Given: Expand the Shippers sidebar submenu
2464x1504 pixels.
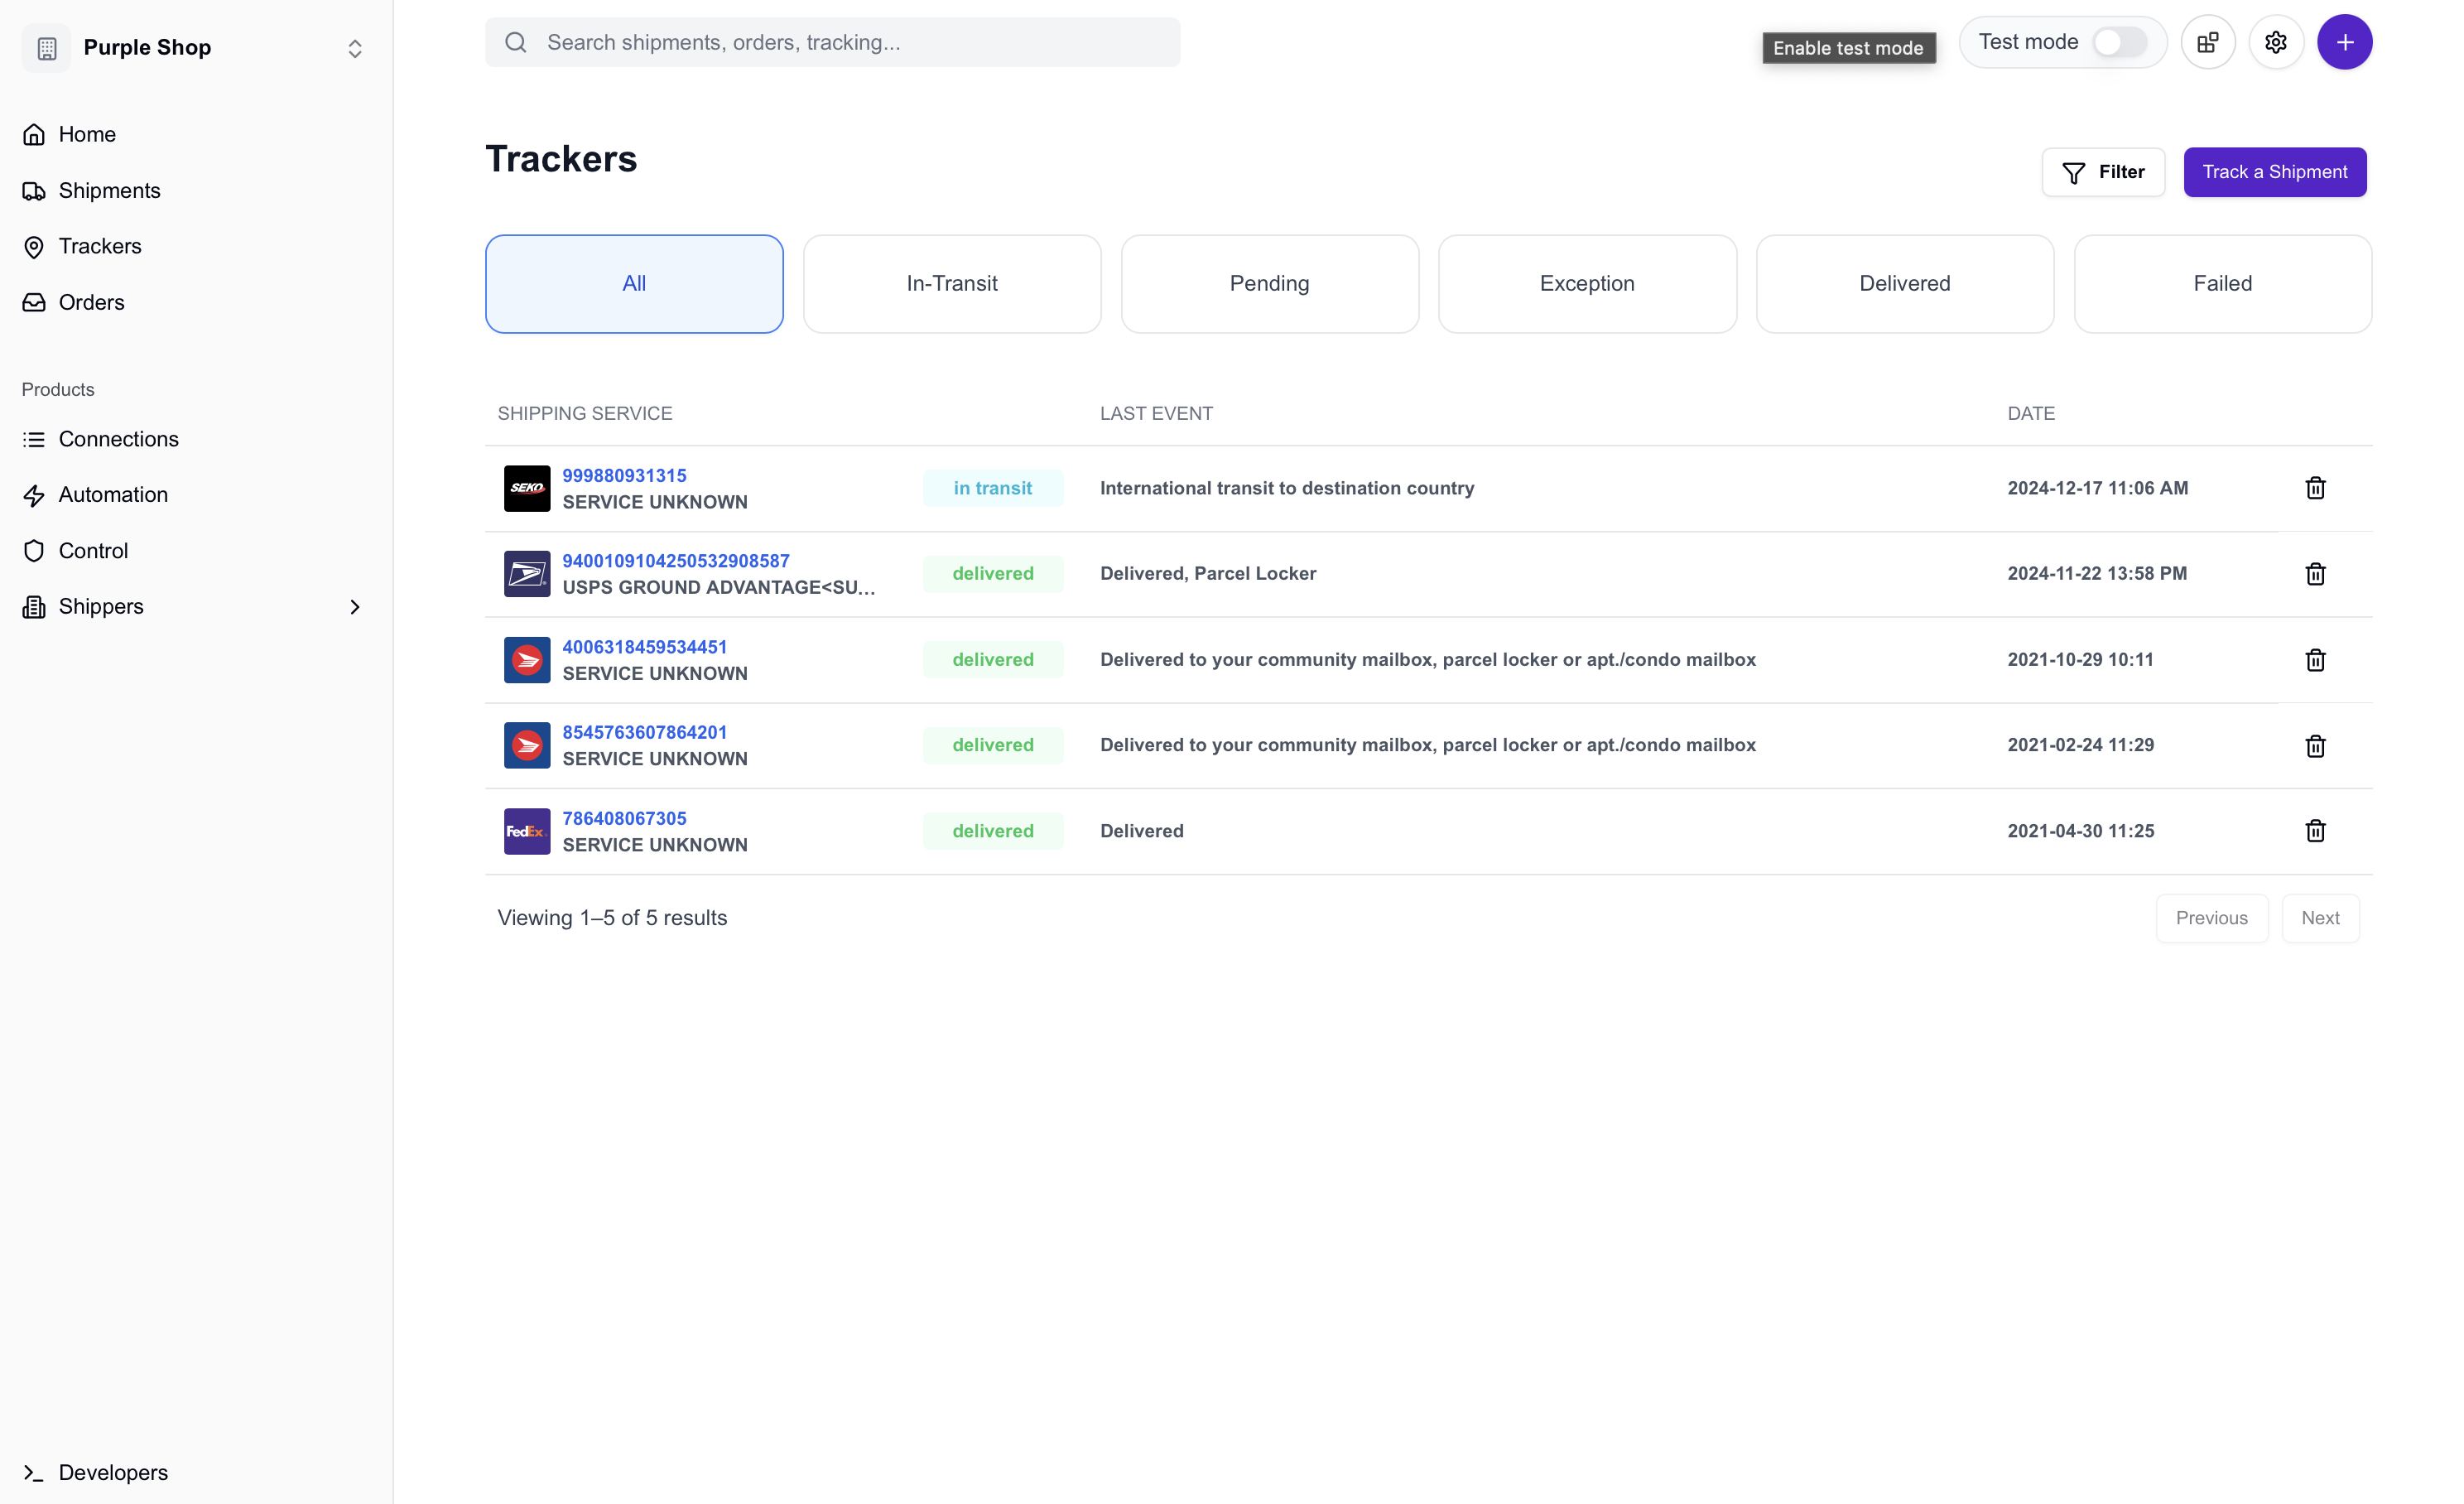Looking at the screenshot, I should point(354,607).
